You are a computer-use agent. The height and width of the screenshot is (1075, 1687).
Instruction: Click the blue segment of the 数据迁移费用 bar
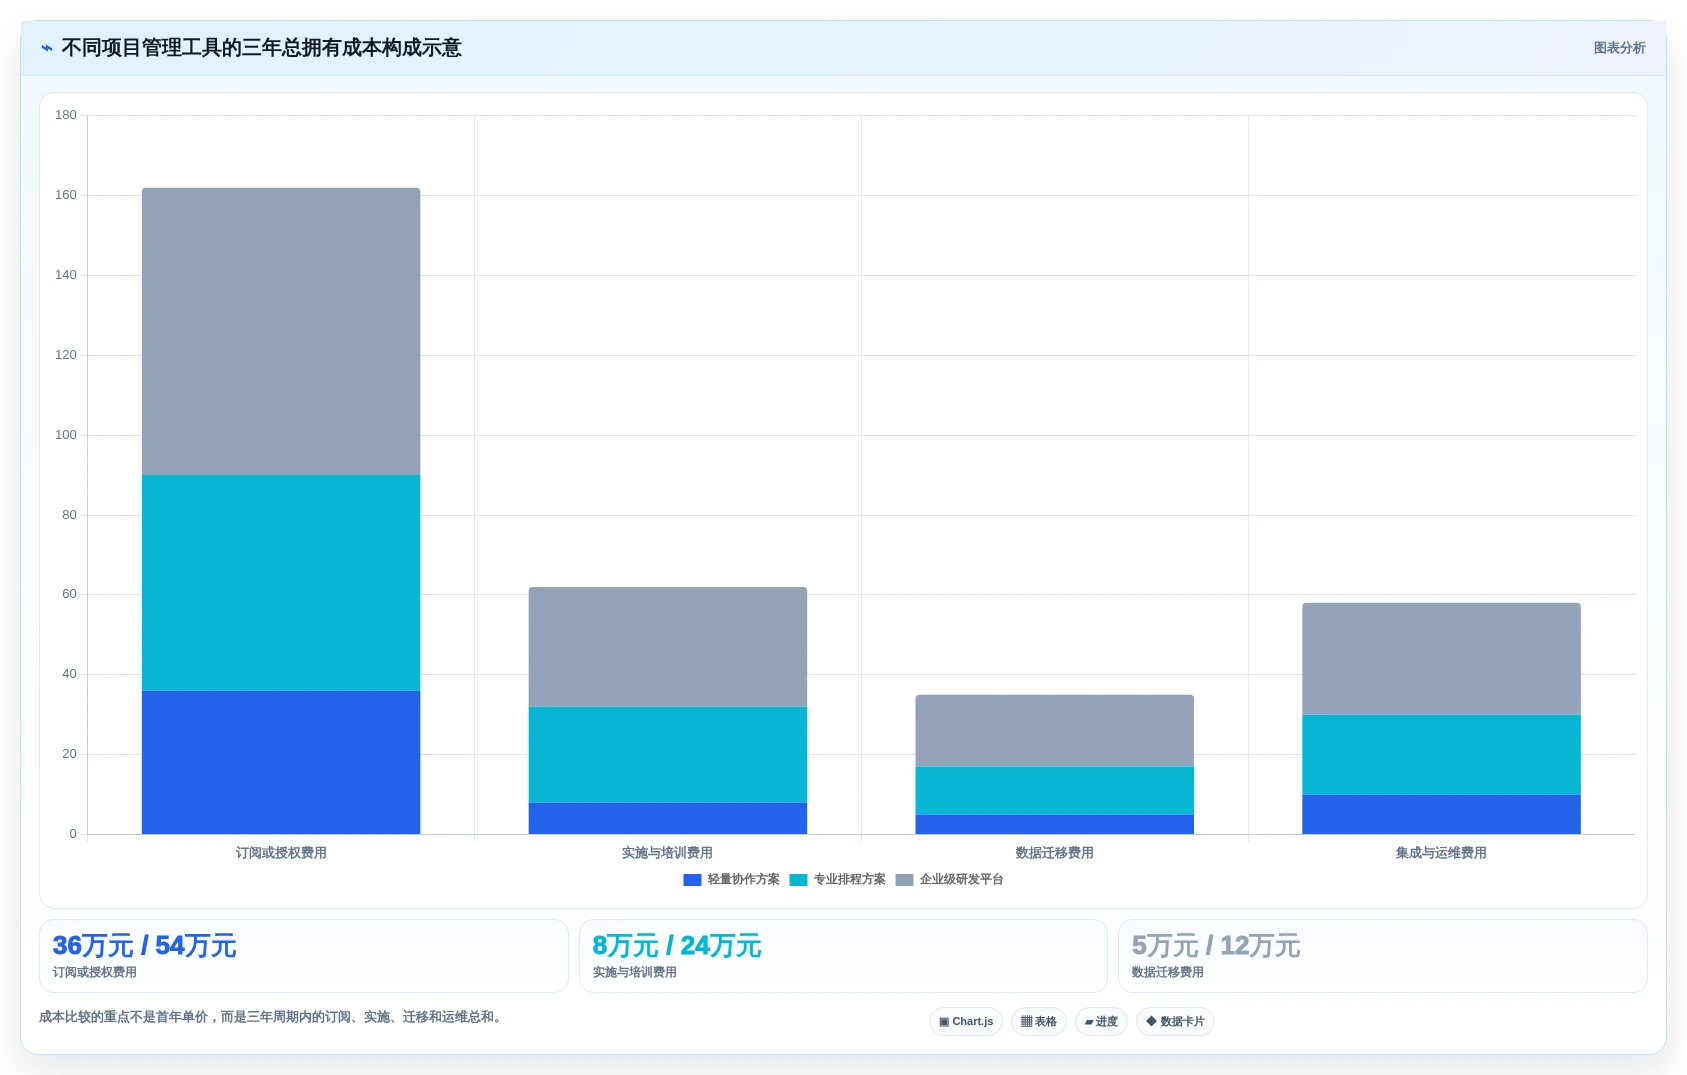point(1054,824)
